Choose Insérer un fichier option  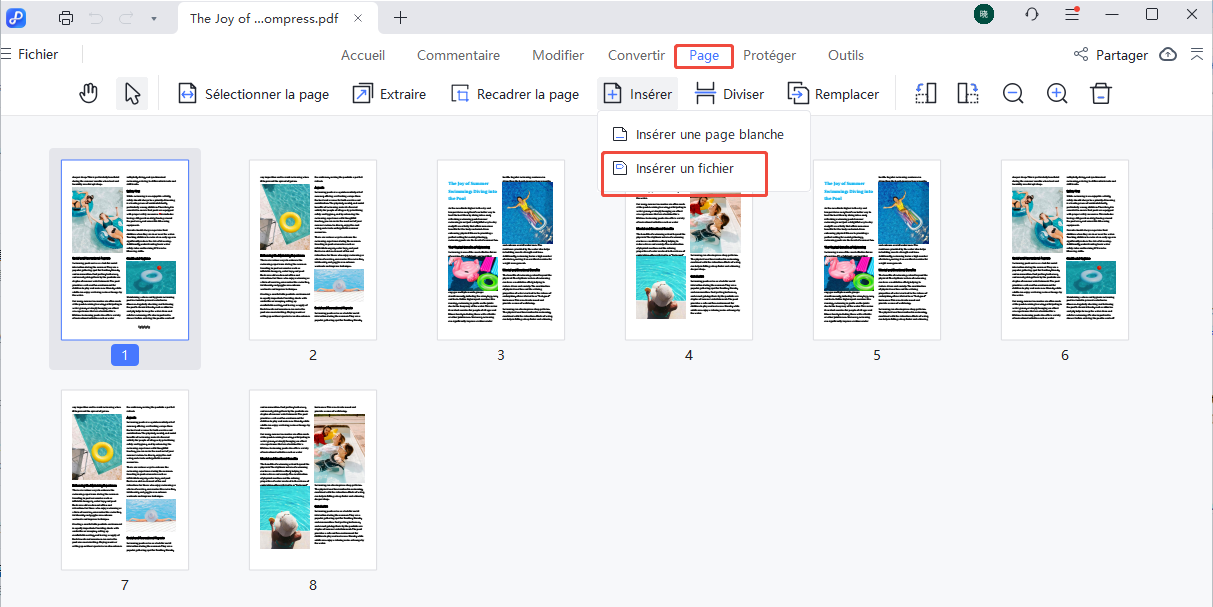point(684,169)
